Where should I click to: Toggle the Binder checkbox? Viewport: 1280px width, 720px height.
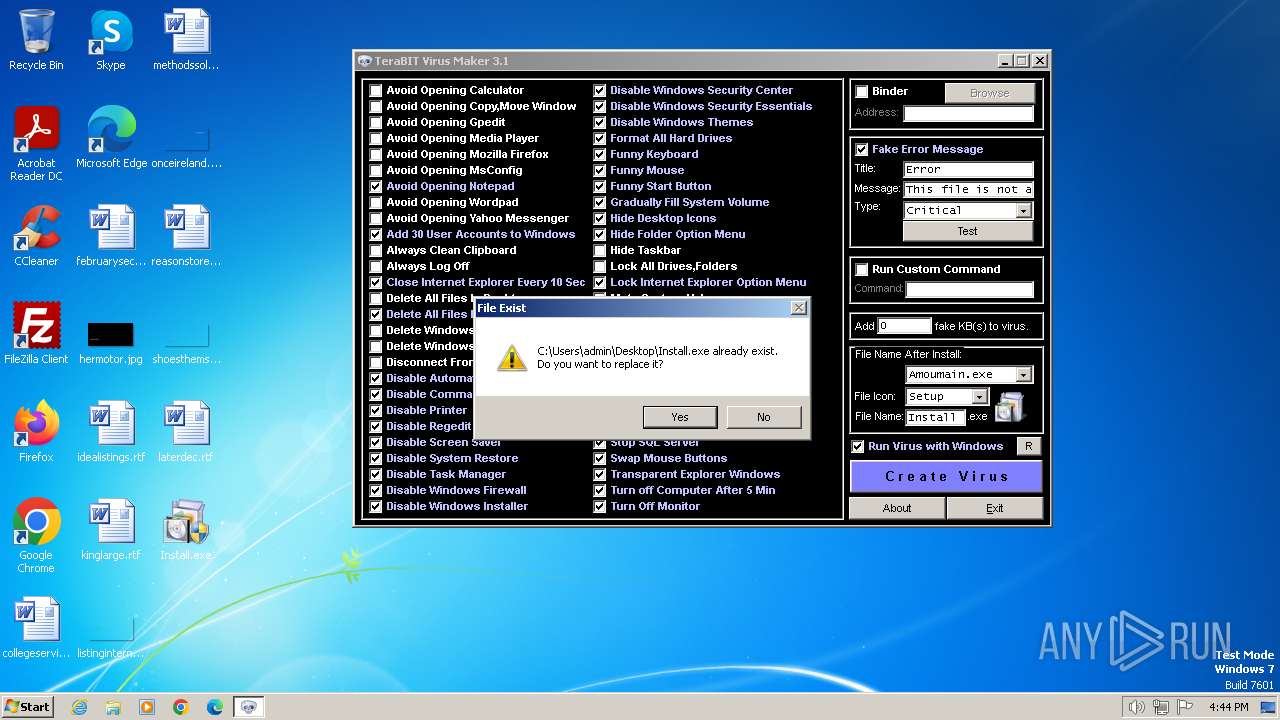(x=862, y=91)
